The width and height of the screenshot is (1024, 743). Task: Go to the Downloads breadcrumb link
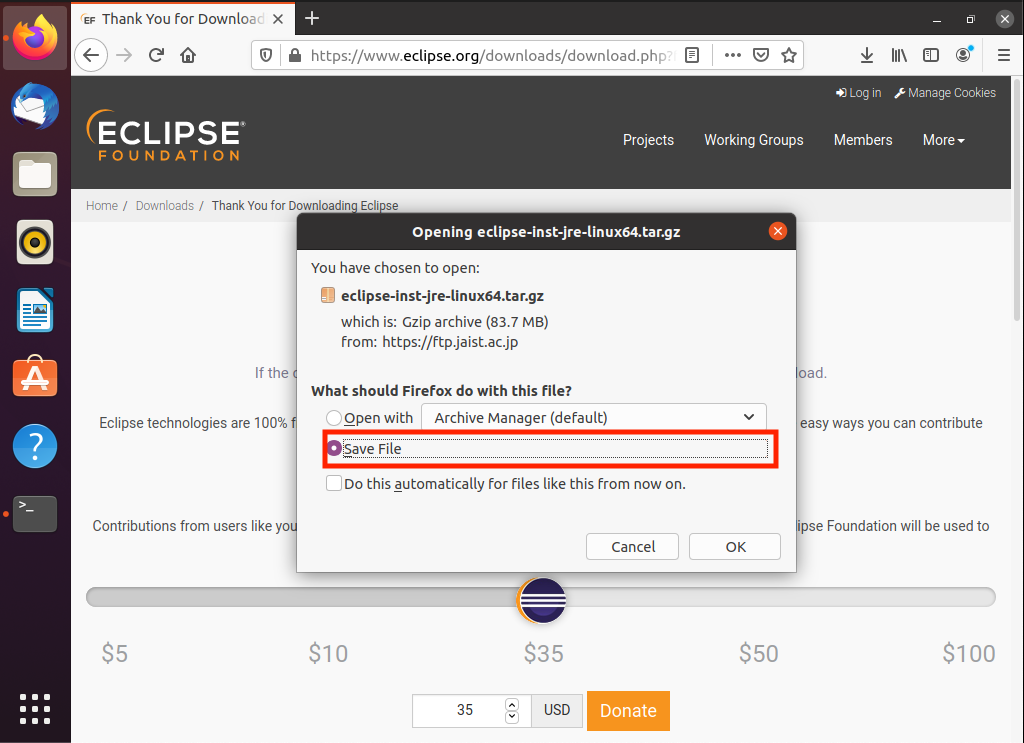[x=165, y=206]
